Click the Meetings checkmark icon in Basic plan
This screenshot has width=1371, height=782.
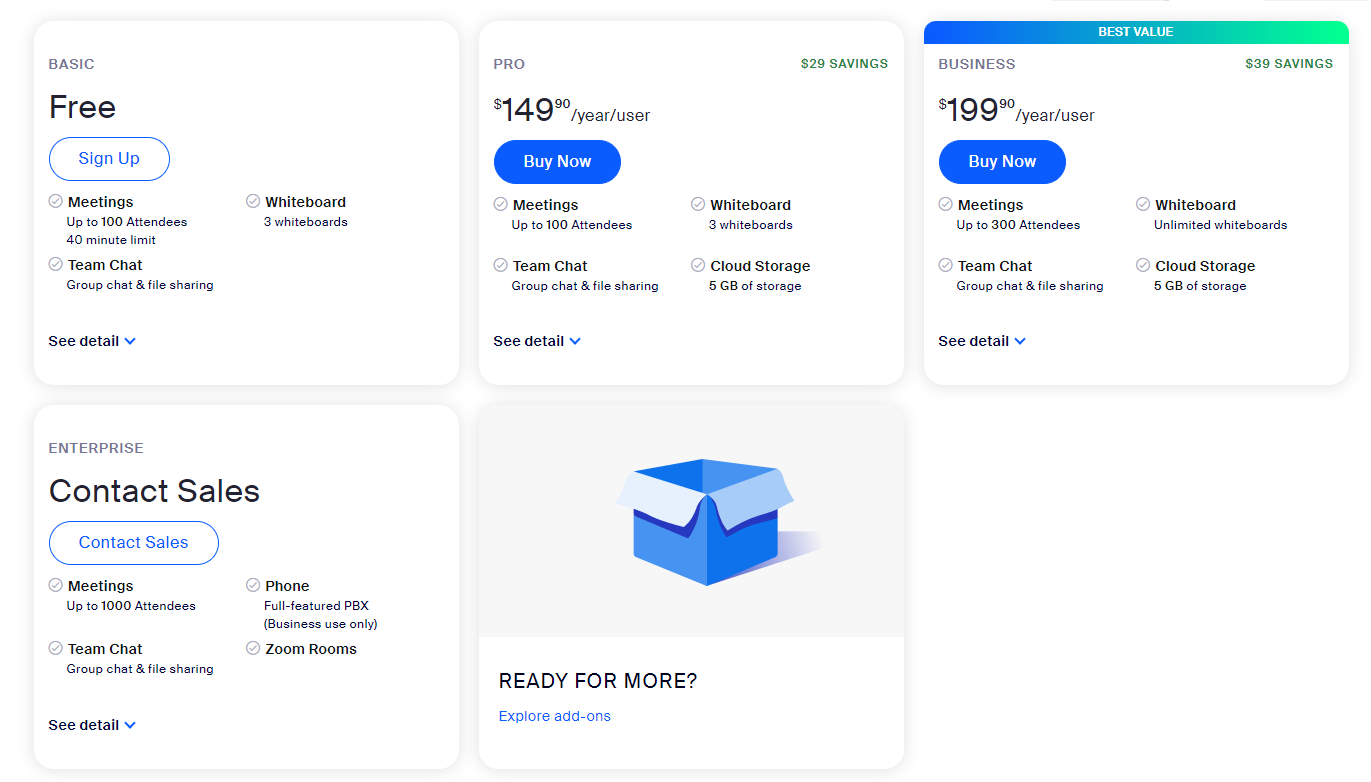tap(56, 201)
